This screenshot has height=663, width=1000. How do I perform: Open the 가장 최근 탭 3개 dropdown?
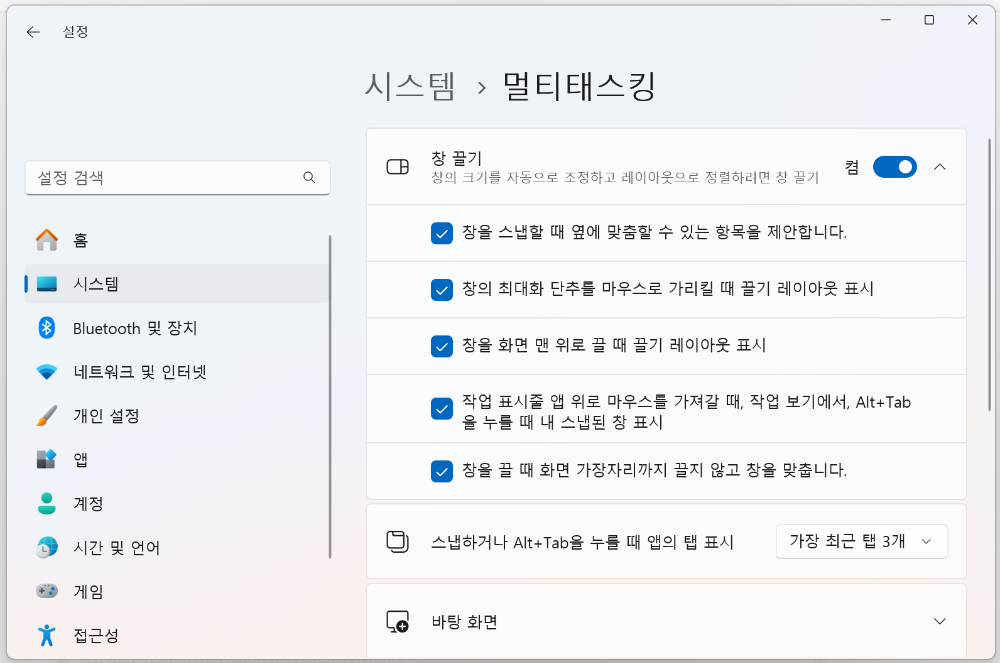tap(861, 541)
